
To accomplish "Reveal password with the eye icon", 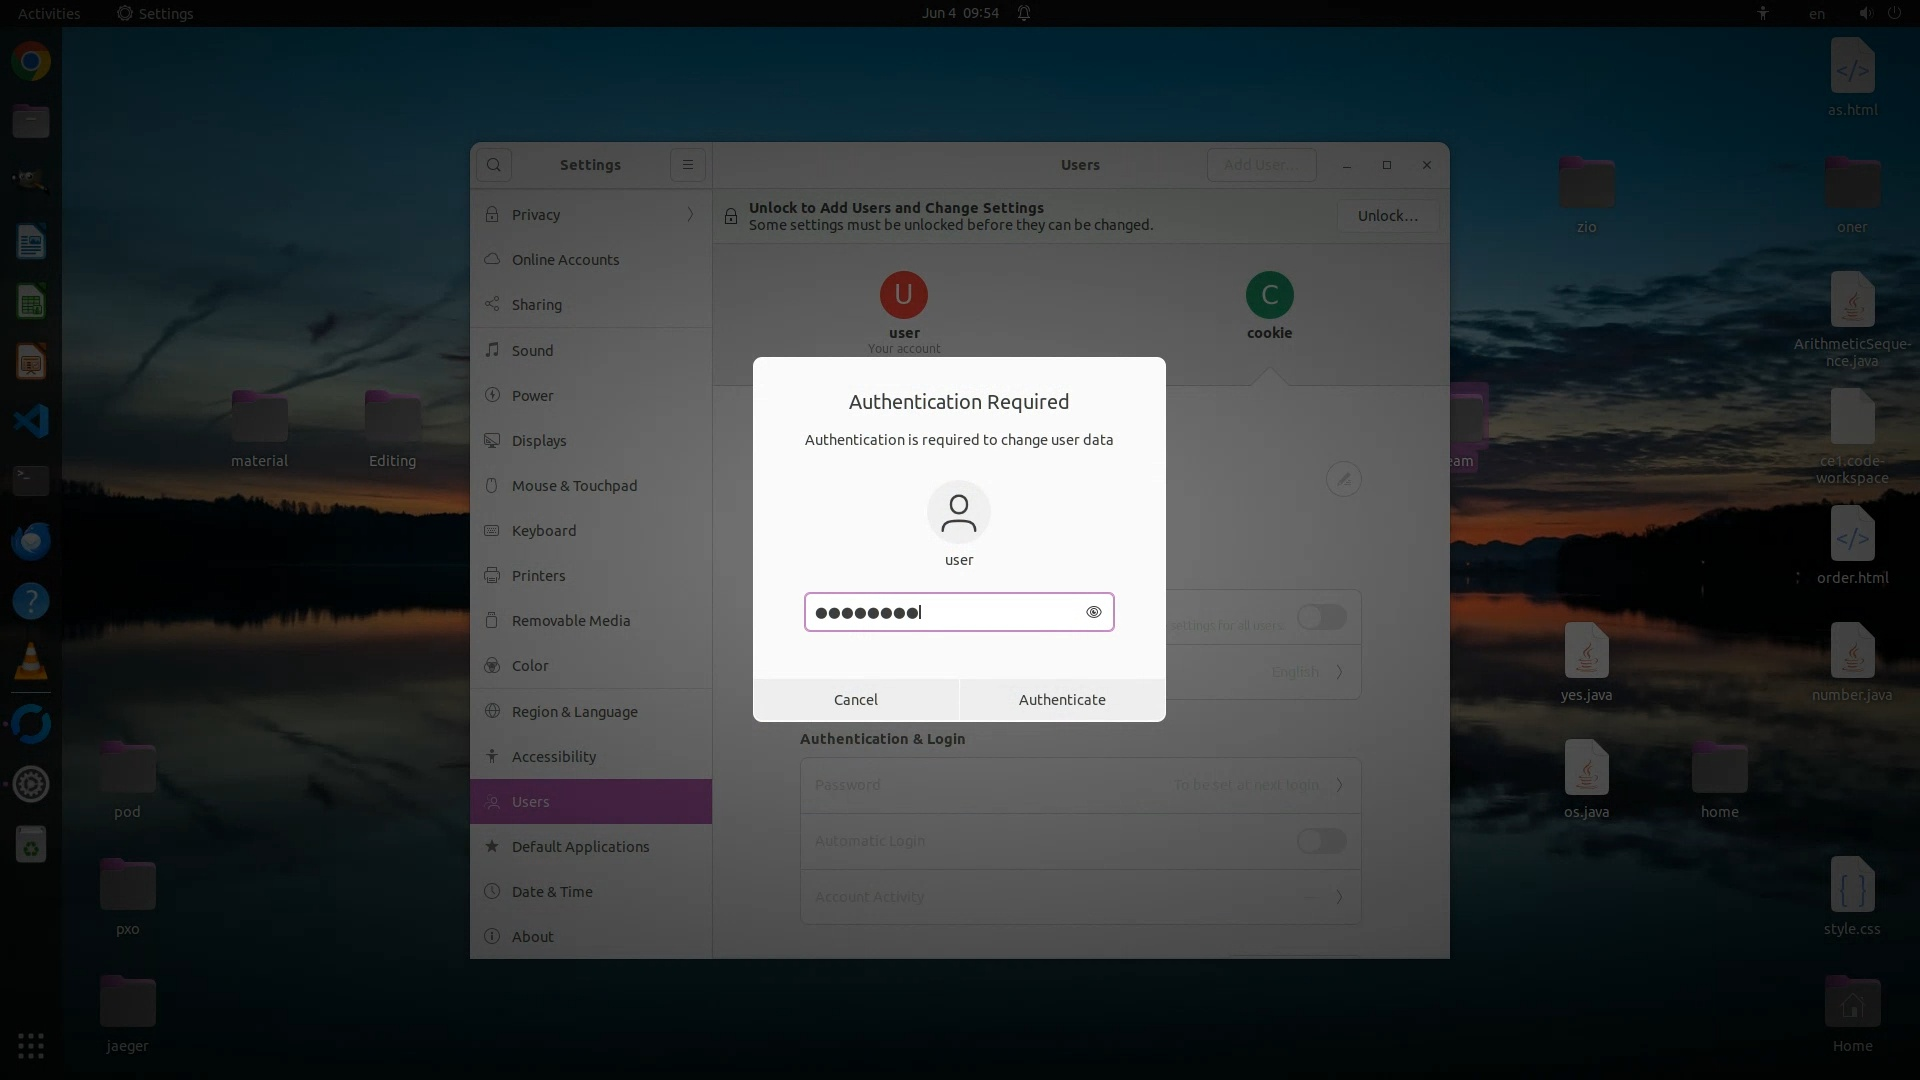I will pyautogui.click(x=1093, y=612).
